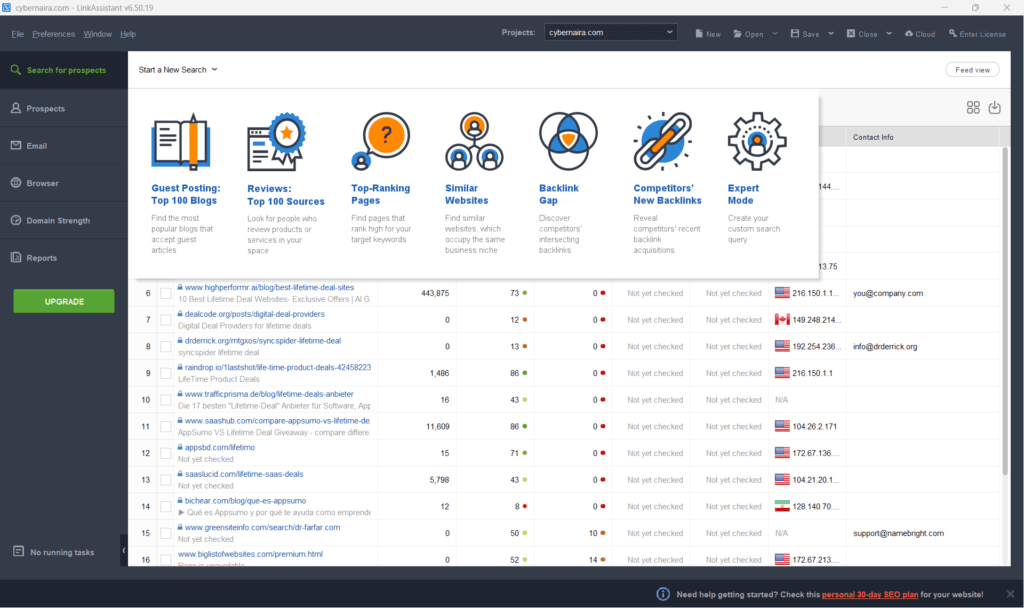Image resolution: width=1024 pixels, height=608 pixels.
Task: Open the Expert Mode gear icon
Action: tap(757, 141)
